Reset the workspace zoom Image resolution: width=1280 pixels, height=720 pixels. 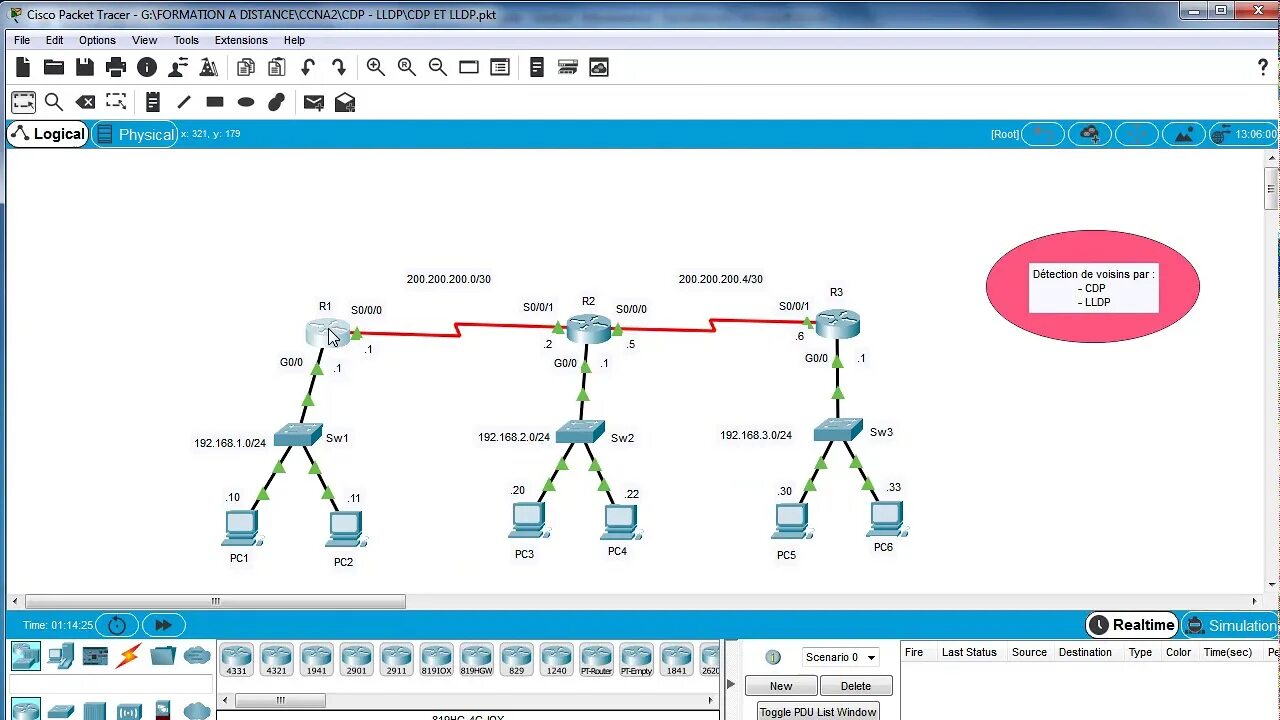tap(407, 67)
